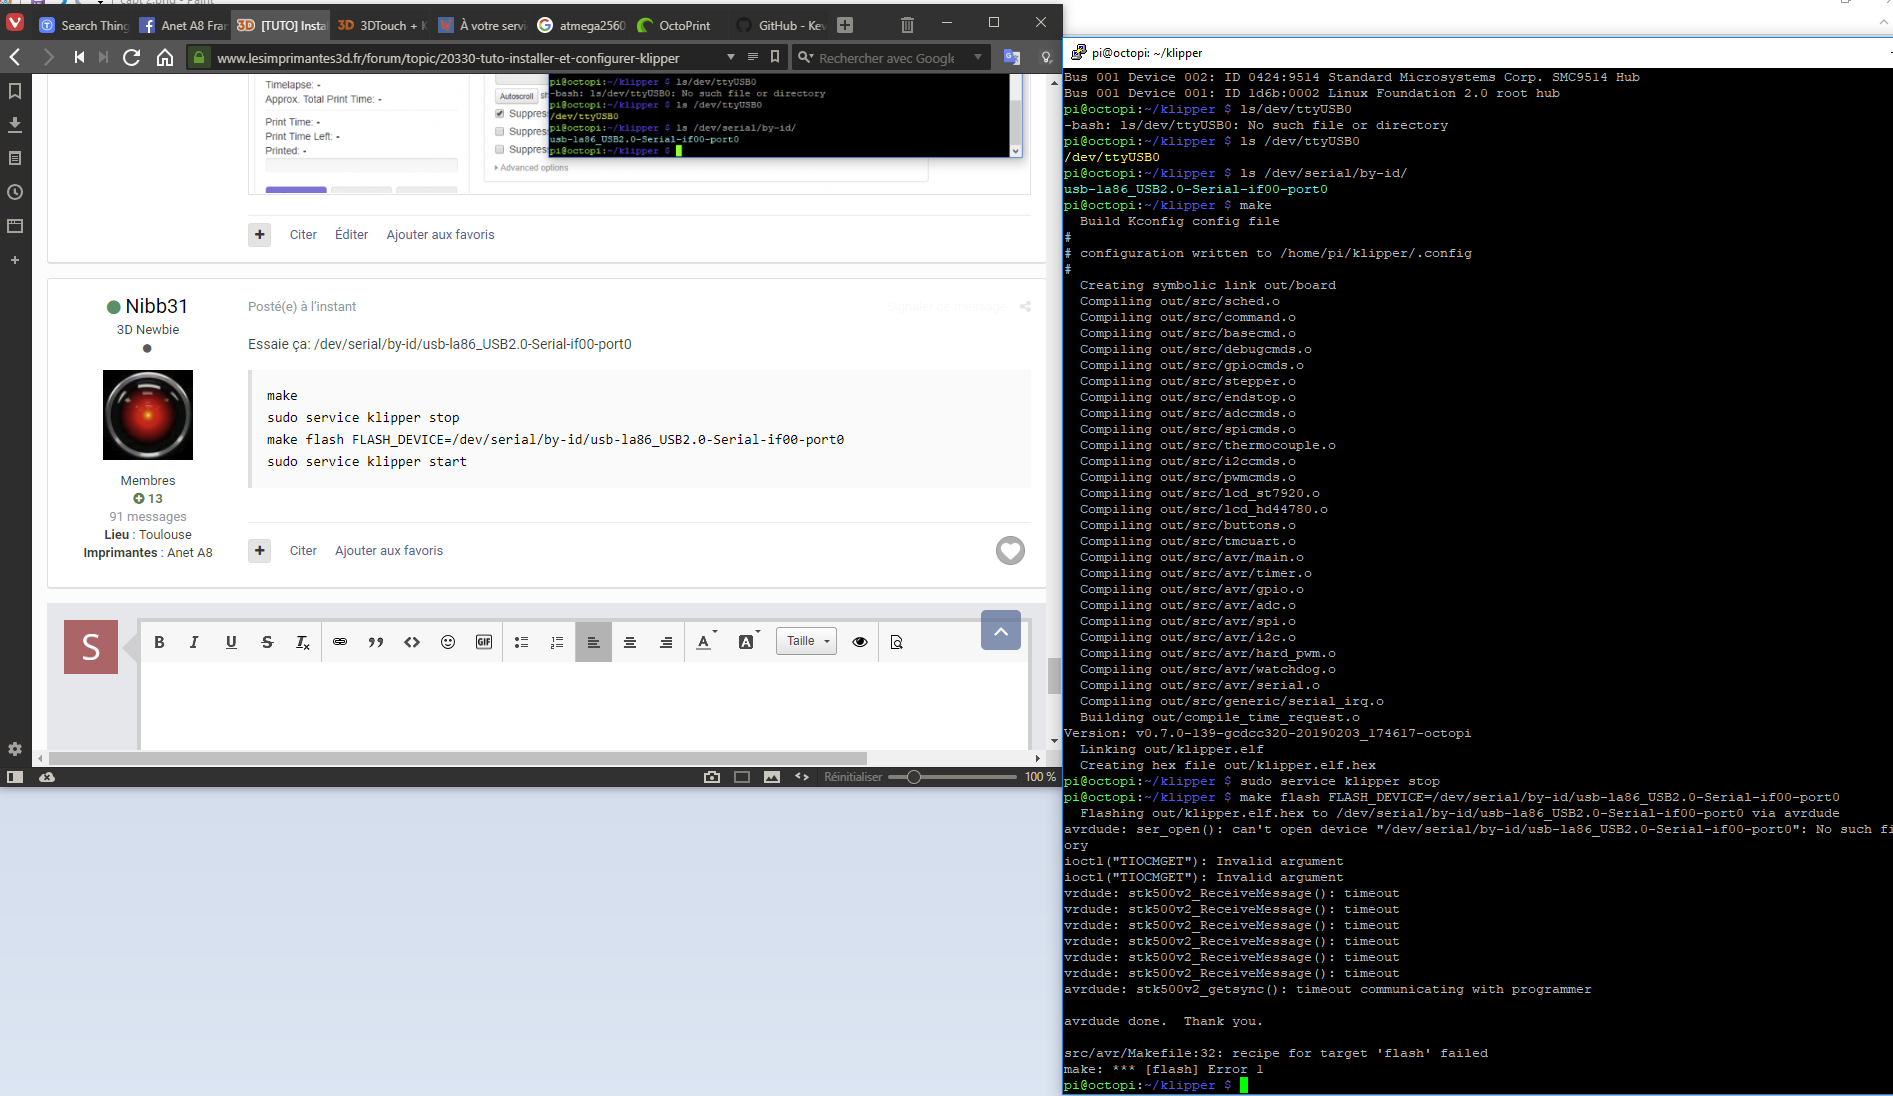Image resolution: width=1893 pixels, height=1096 pixels.
Task: Insert a link with the chain icon
Action: click(340, 642)
